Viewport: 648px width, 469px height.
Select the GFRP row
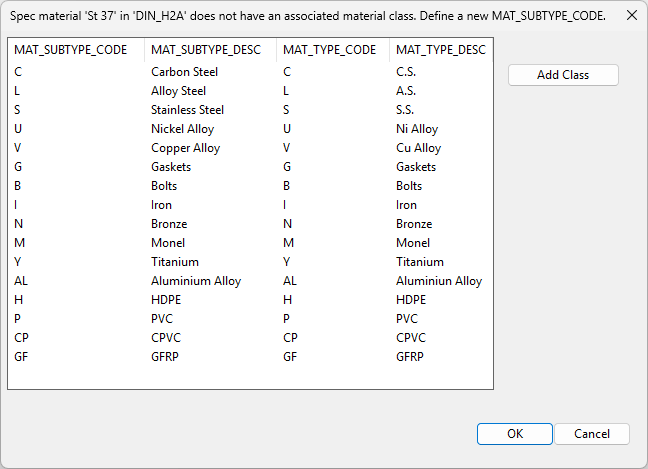coord(165,357)
